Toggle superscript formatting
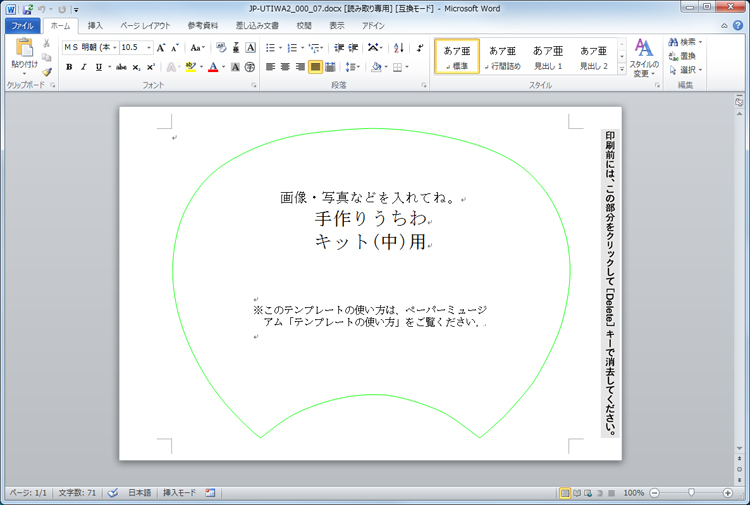 [x=151, y=67]
